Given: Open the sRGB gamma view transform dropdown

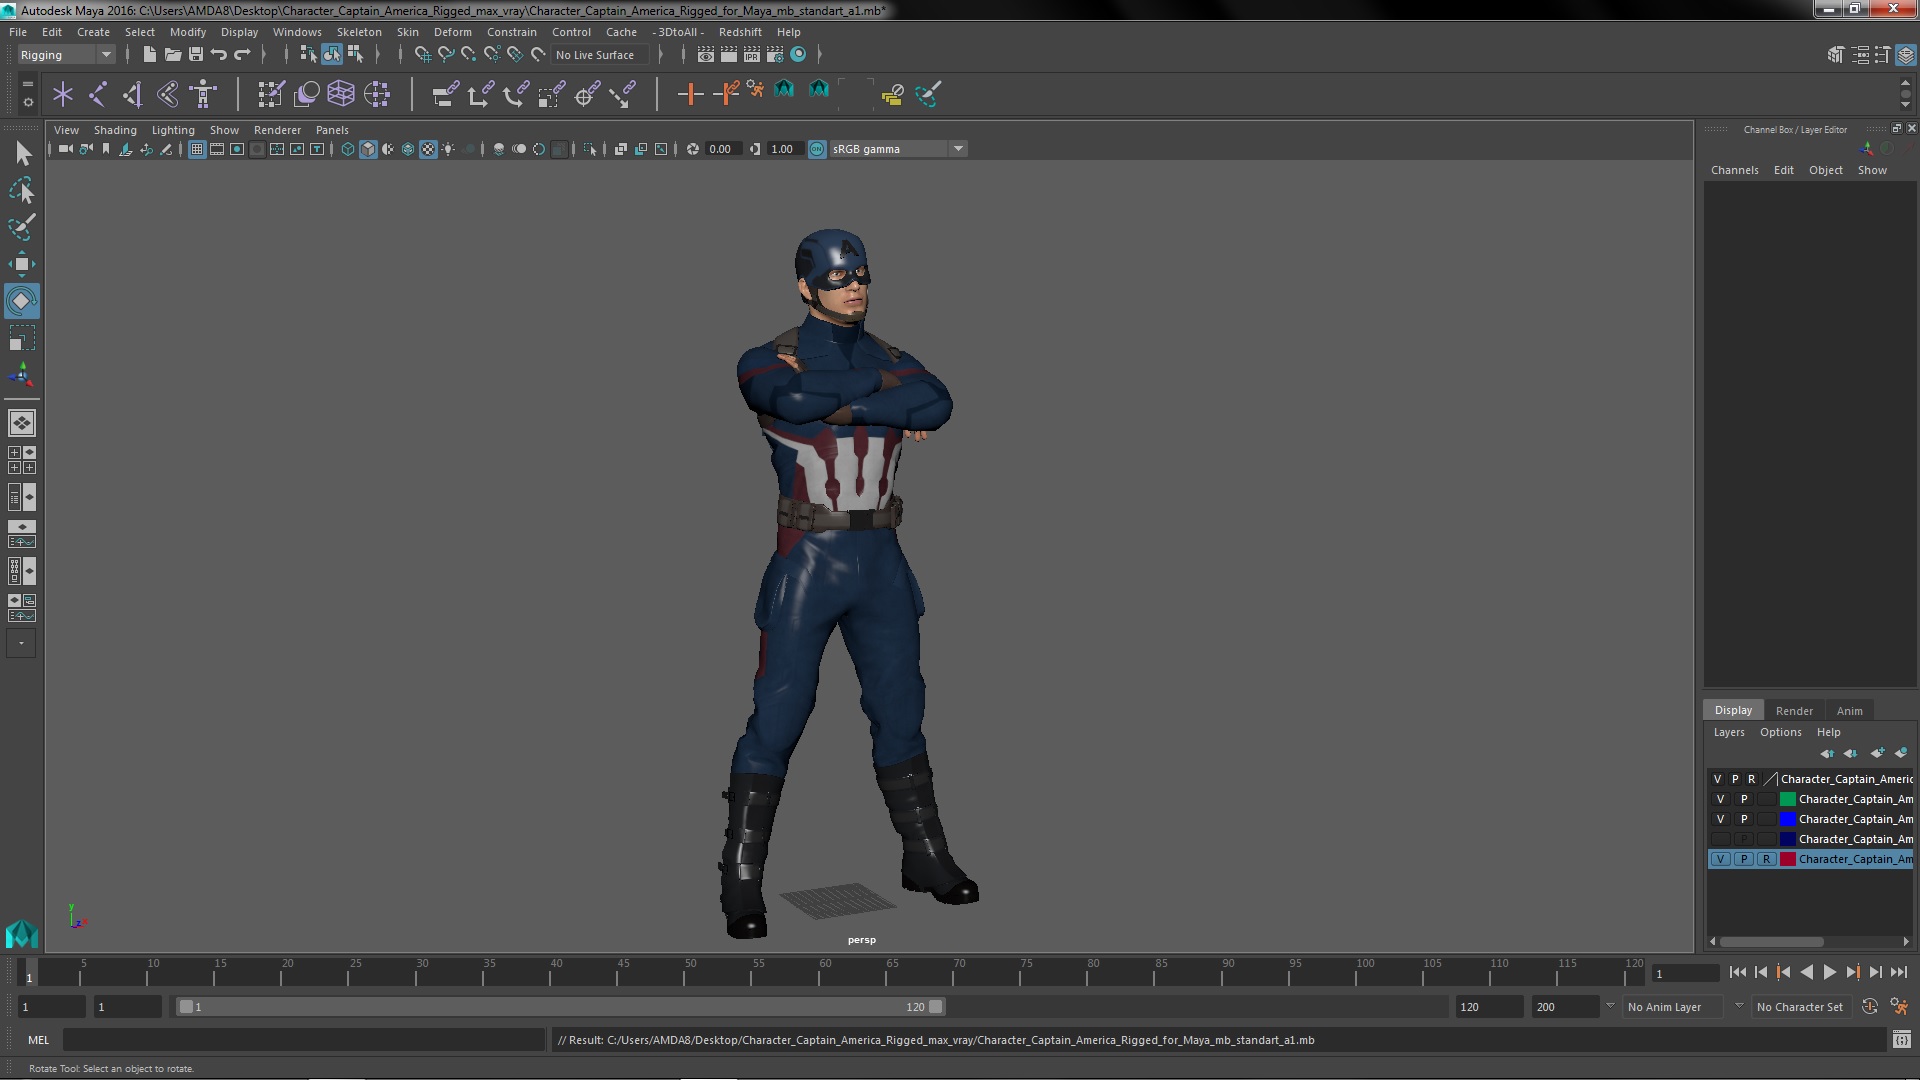Looking at the screenshot, I should (x=898, y=149).
